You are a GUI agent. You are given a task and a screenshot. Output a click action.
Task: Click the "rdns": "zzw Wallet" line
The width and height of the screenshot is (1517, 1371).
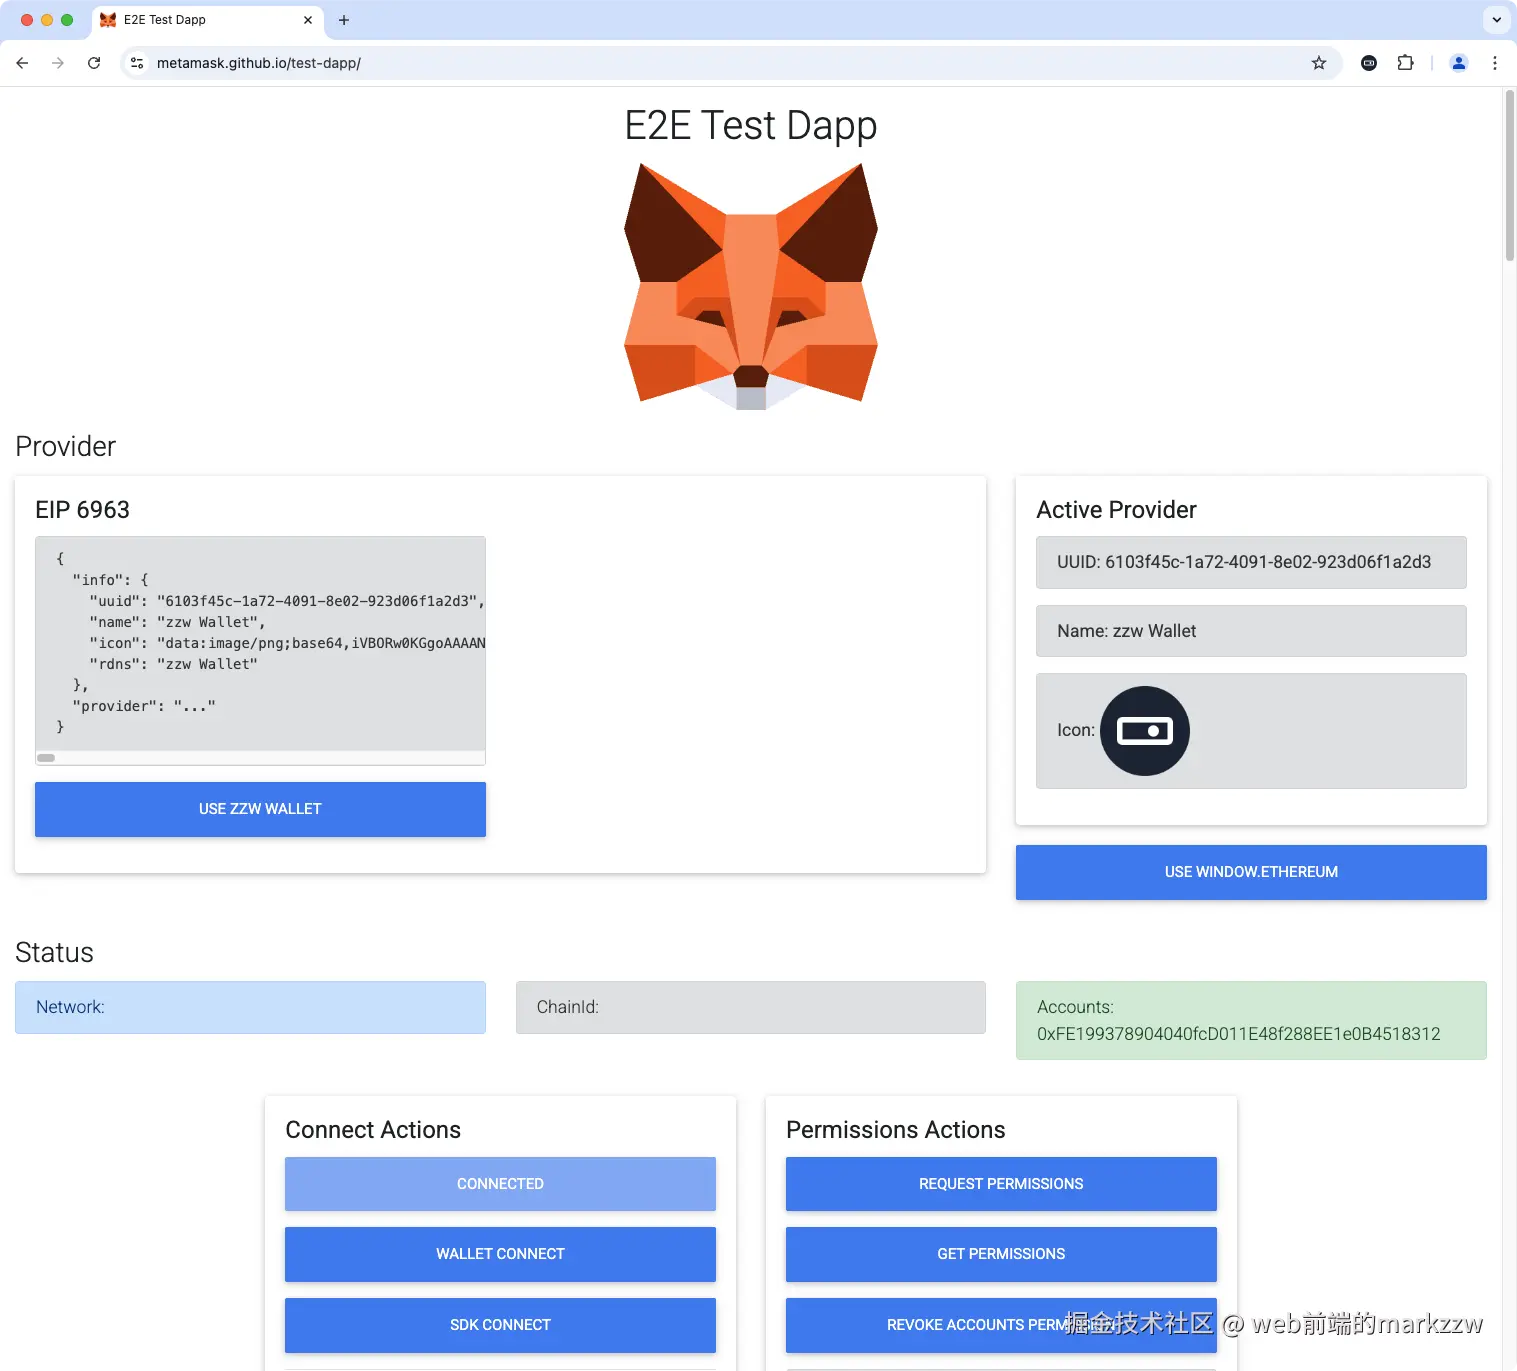[x=173, y=664]
